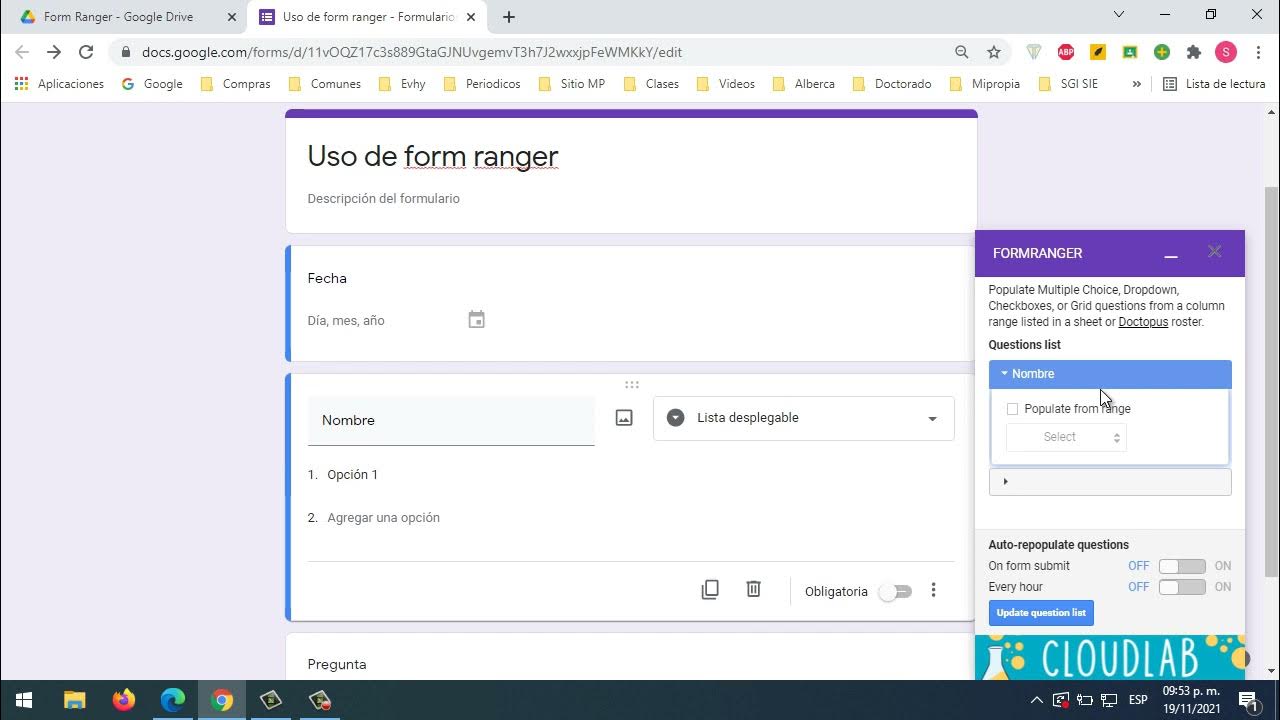
Task: Close the Form Ranger Drive tab
Action: (232, 17)
